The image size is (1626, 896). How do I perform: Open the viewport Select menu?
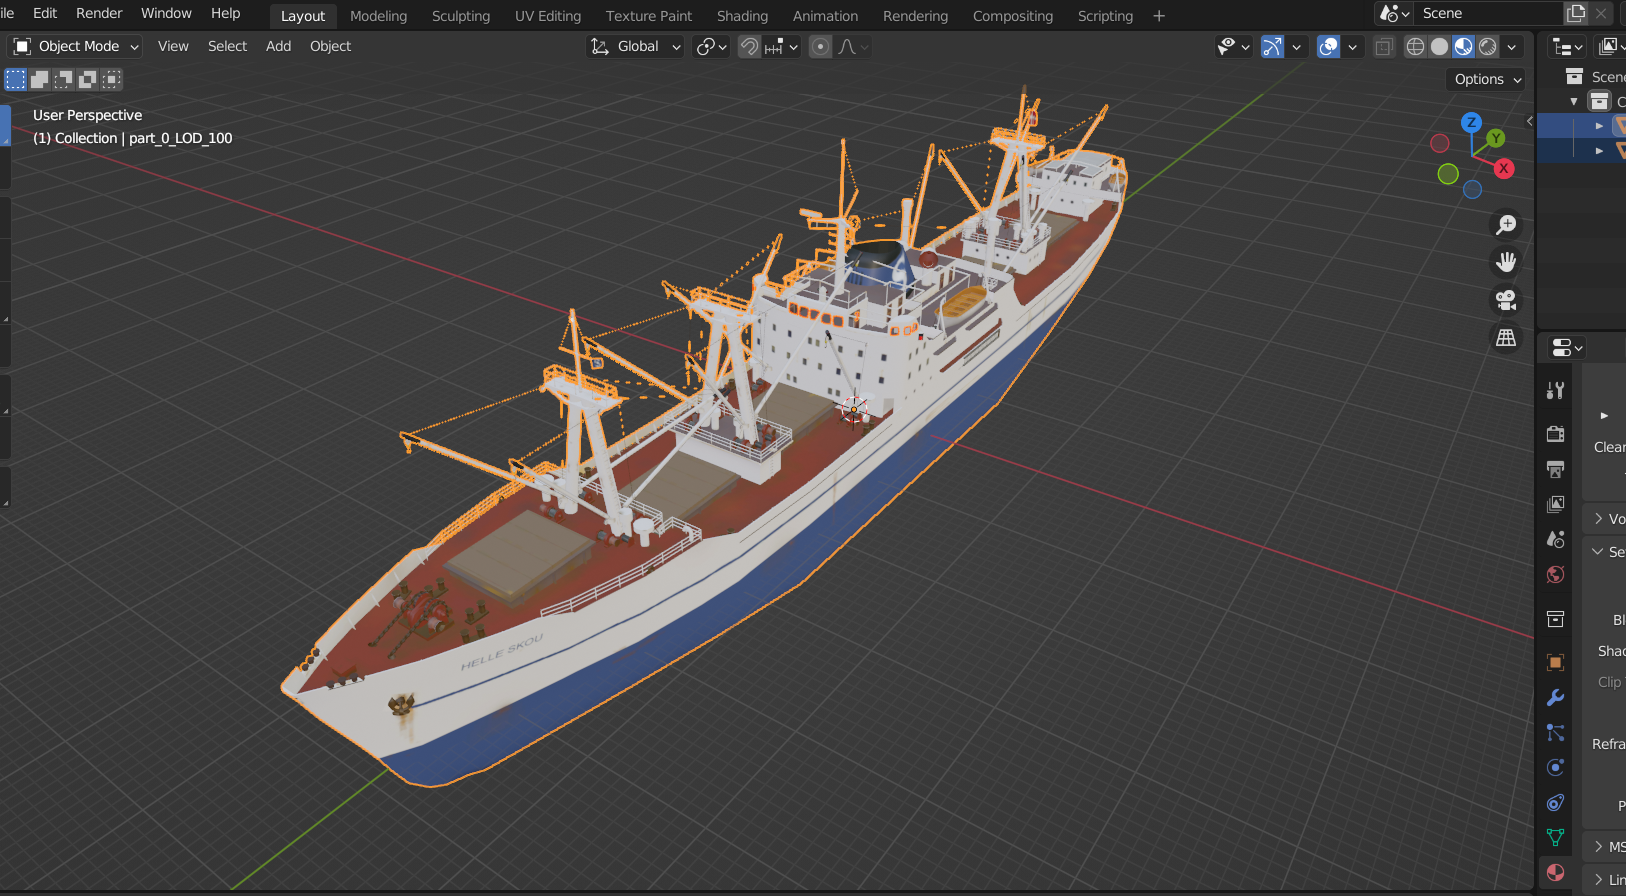click(227, 46)
